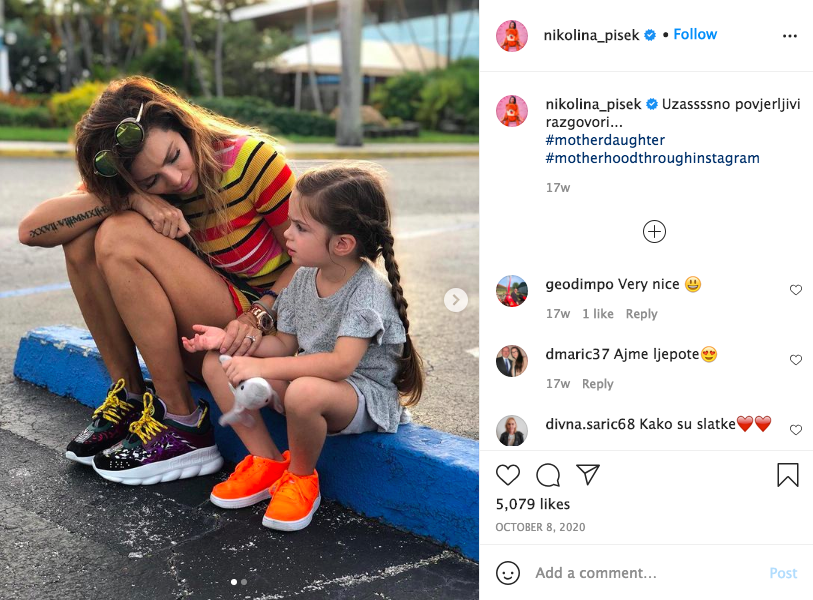Viewport: 813px width, 600px height.
Task: Open emoji picker smiley icon
Action: click(x=508, y=573)
